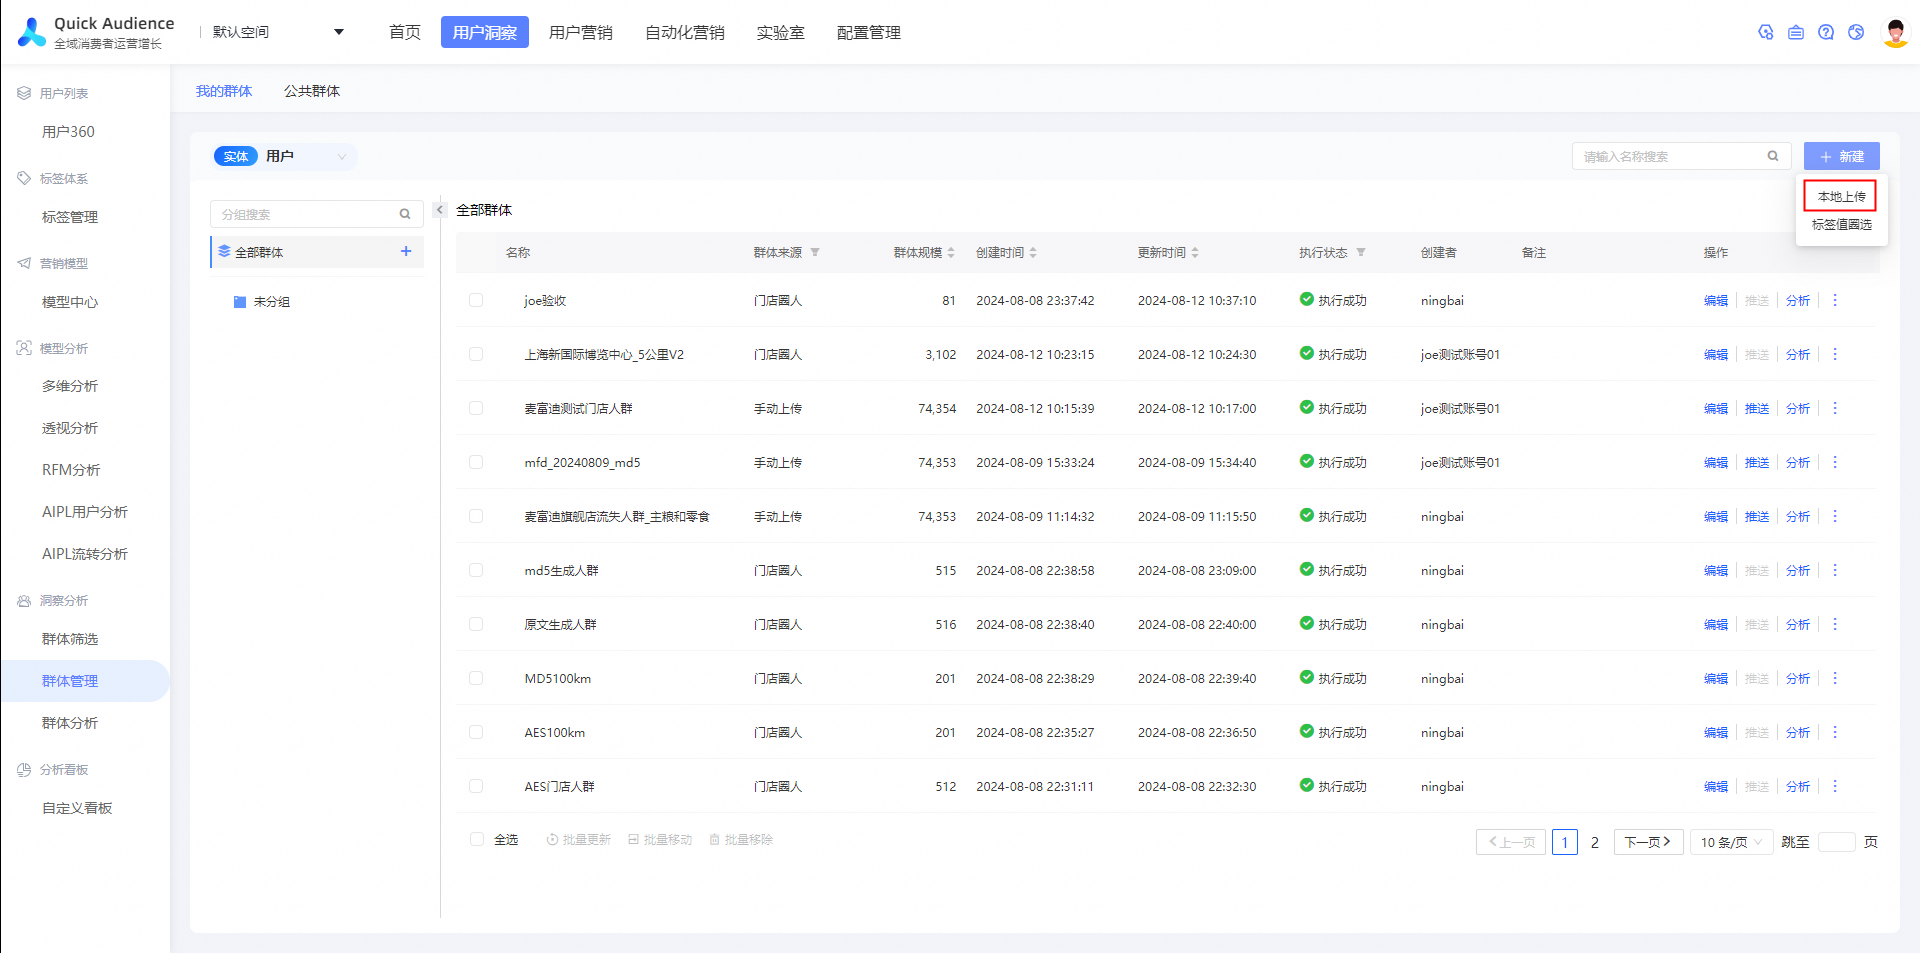Click 编辑 for the joe验收 row

click(x=1716, y=300)
